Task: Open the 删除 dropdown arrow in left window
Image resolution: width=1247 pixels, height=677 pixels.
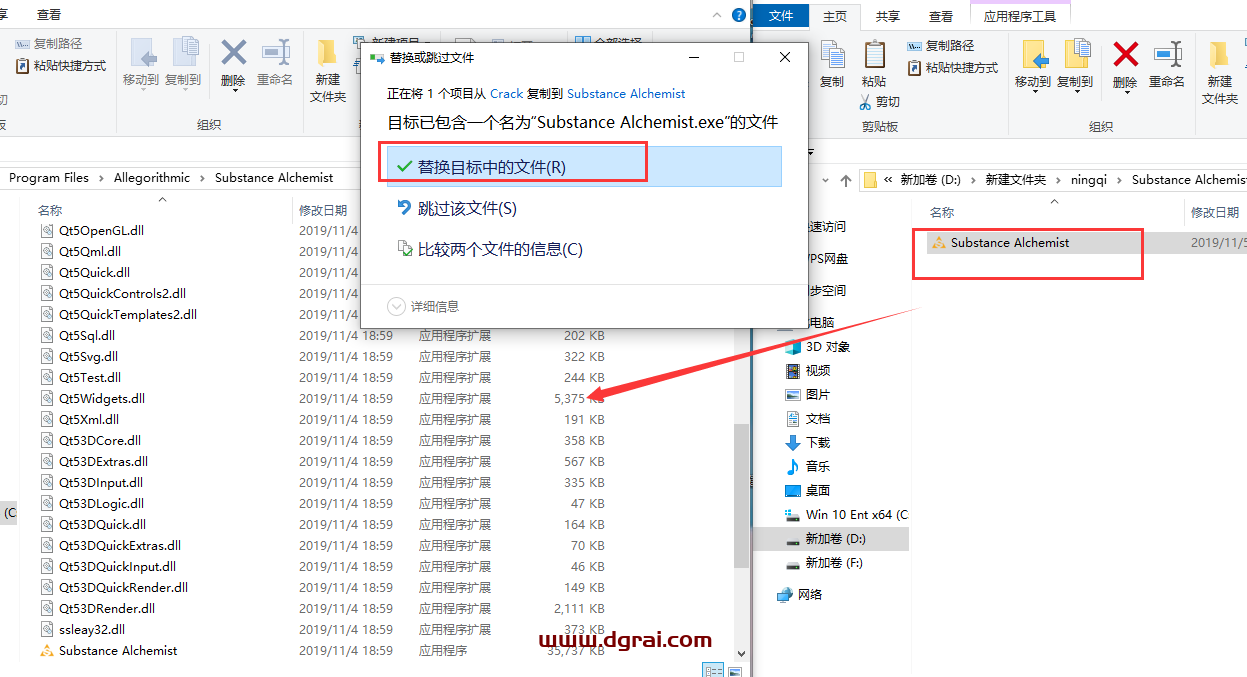Action: click(x=234, y=91)
